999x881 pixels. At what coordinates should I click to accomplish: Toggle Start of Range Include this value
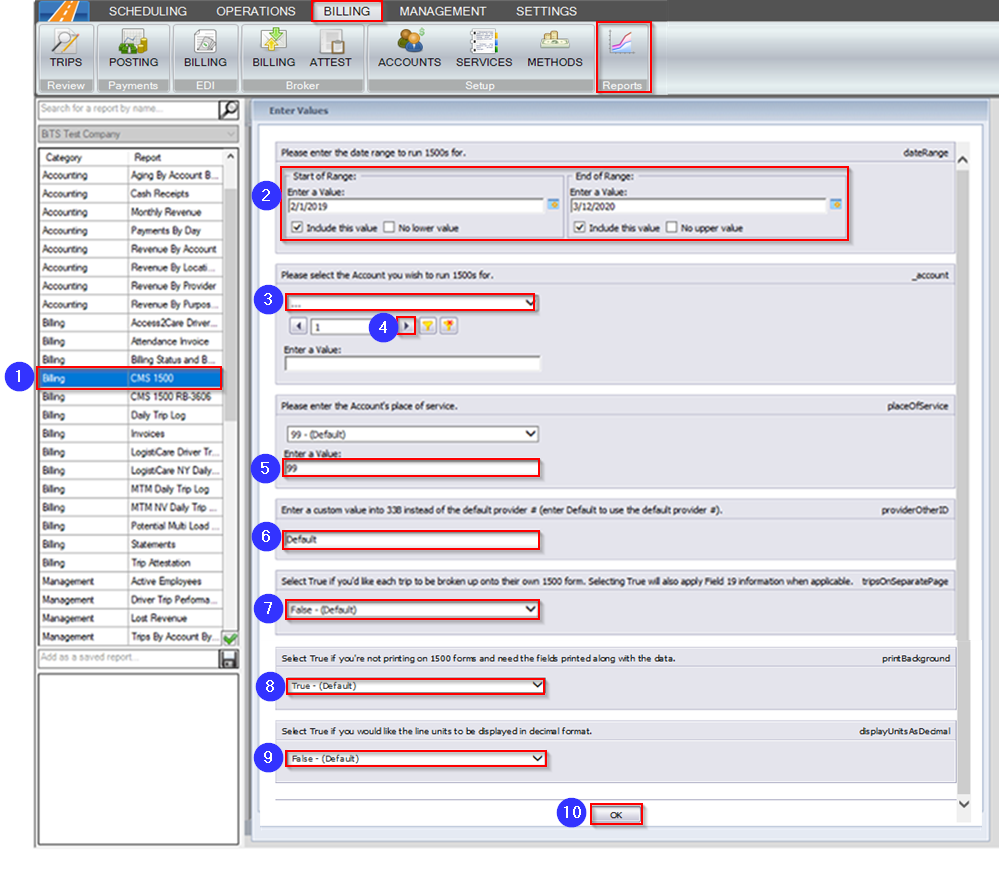[297, 227]
